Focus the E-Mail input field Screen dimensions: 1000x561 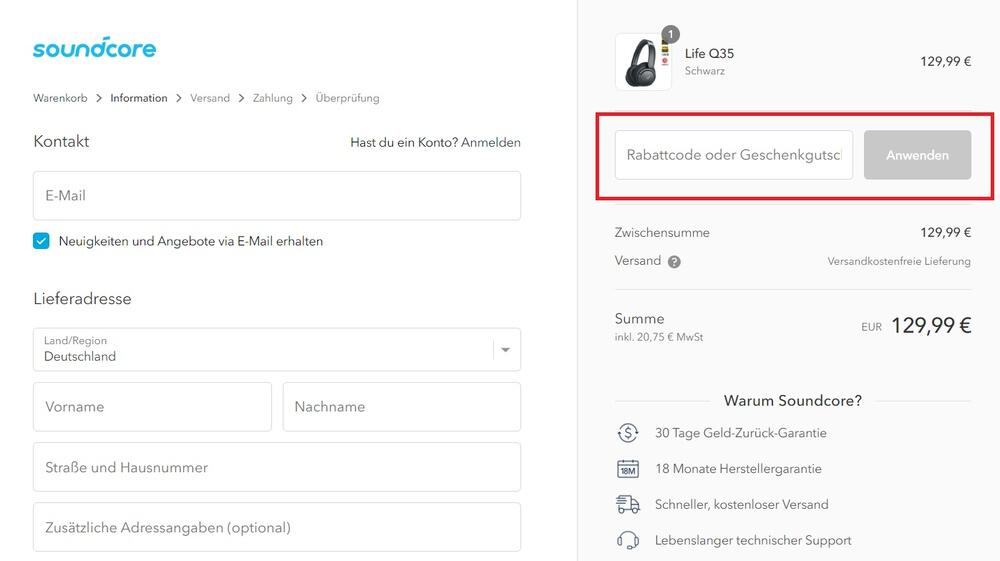[277, 196]
